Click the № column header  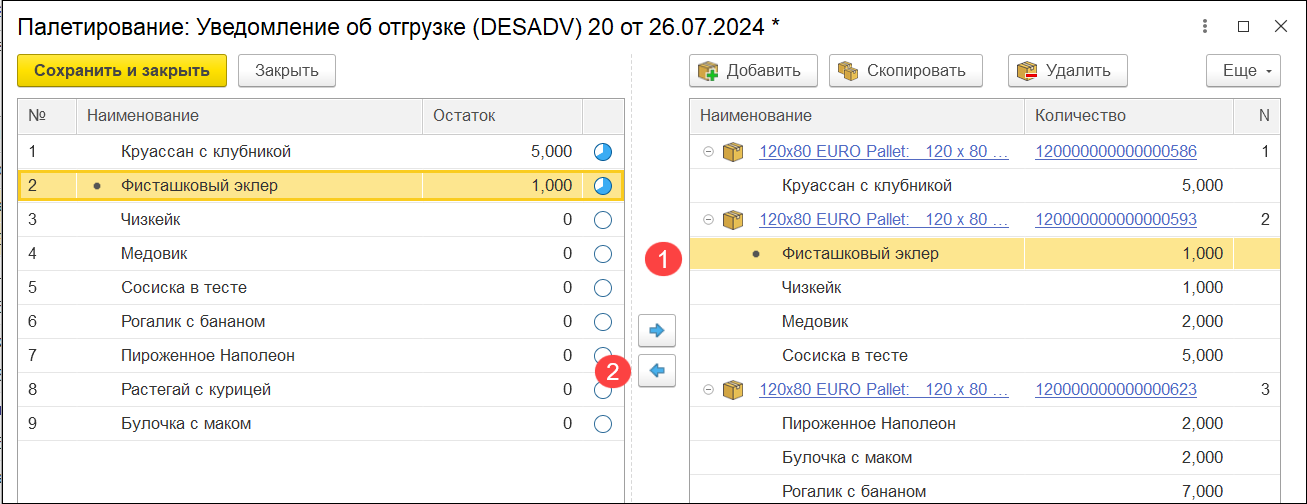(47, 116)
